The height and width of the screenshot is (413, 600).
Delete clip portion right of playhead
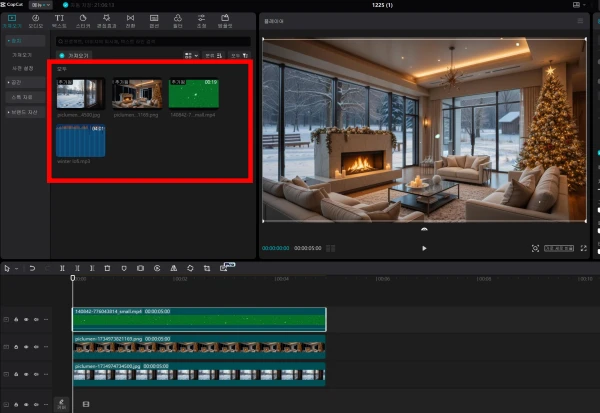pos(92,269)
